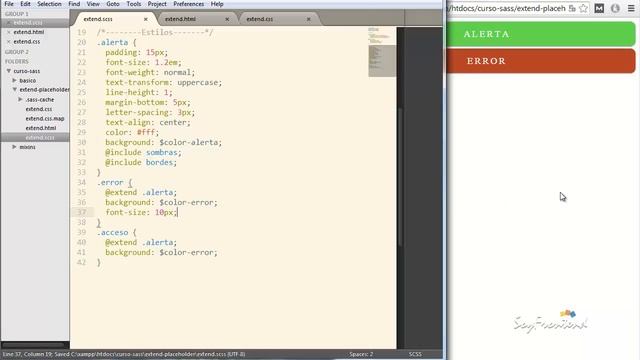Click the sidebar horizontal scrollbar
The width and height of the screenshot is (640, 360).
[33, 345]
